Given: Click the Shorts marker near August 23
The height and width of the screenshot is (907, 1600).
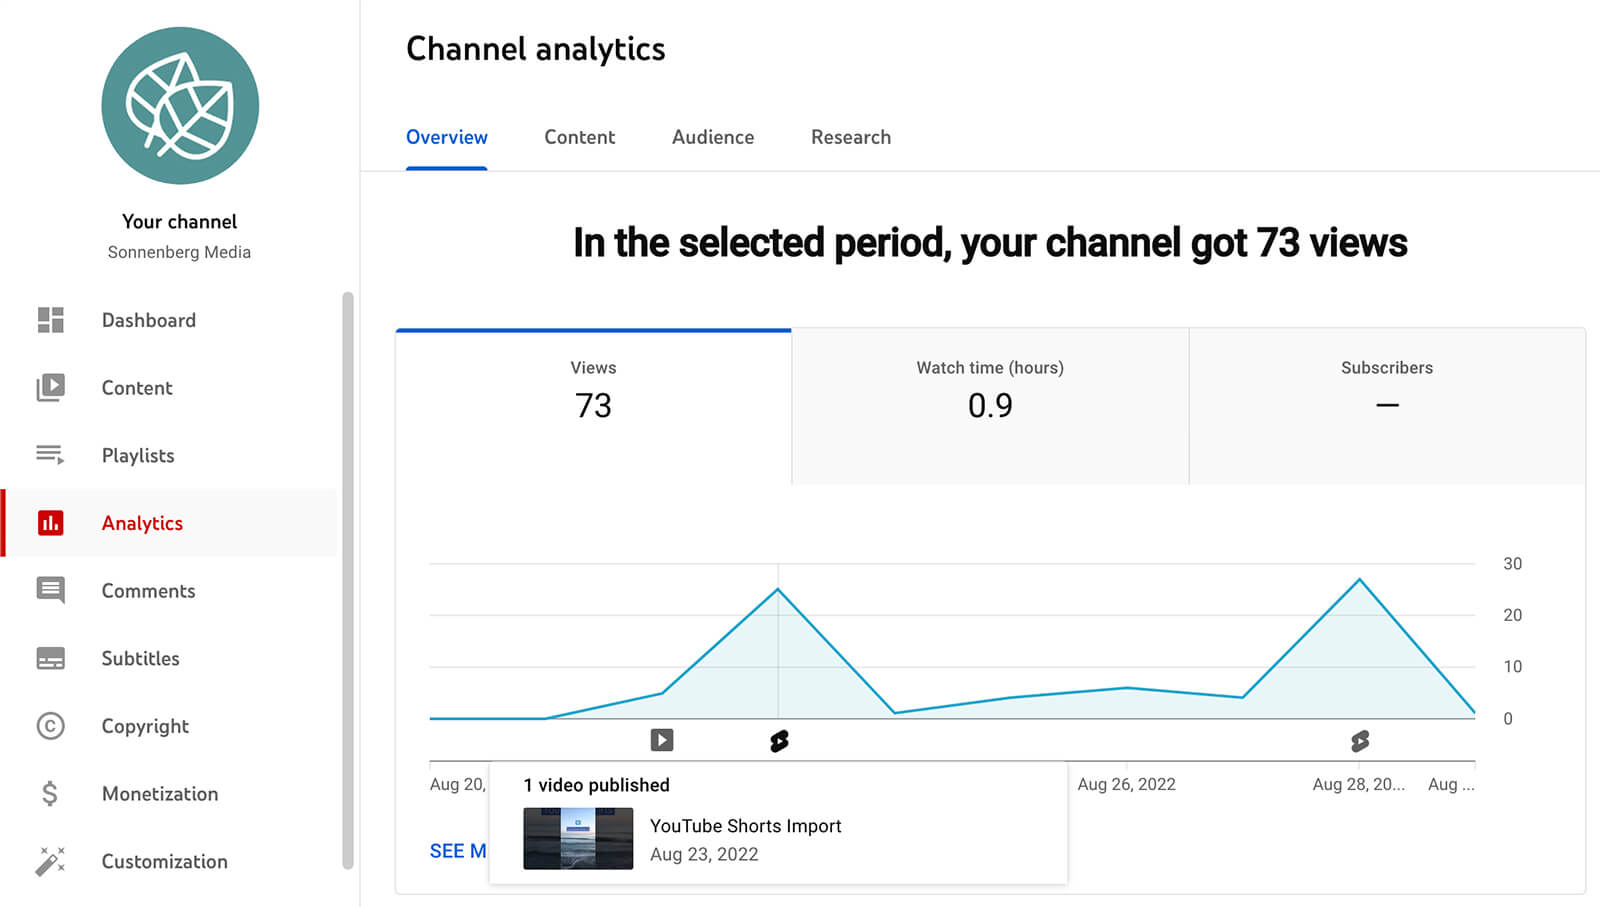Looking at the screenshot, I should click(779, 740).
